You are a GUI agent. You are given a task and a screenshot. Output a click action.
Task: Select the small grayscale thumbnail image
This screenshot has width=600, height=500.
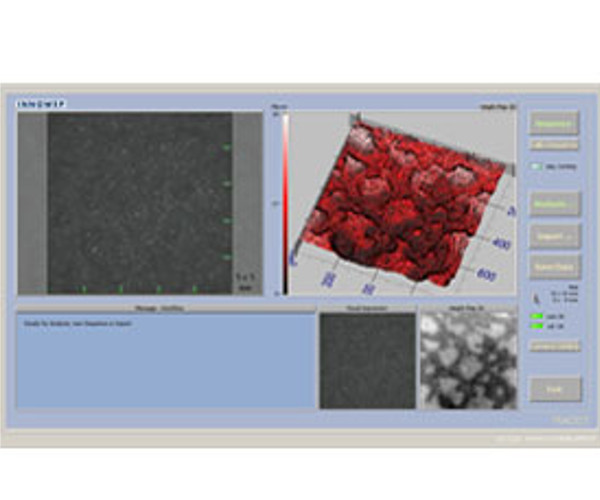click(x=367, y=360)
